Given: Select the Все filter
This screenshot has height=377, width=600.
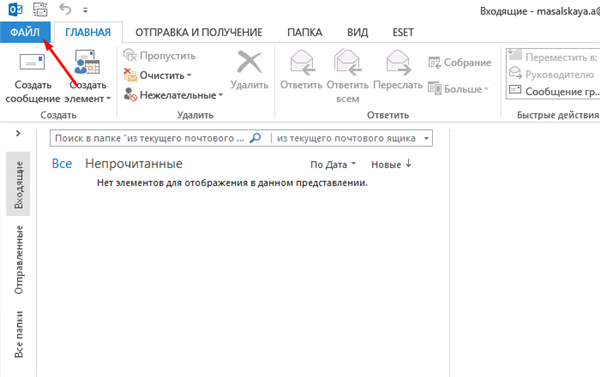Looking at the screenshot, I should point(62,164).
